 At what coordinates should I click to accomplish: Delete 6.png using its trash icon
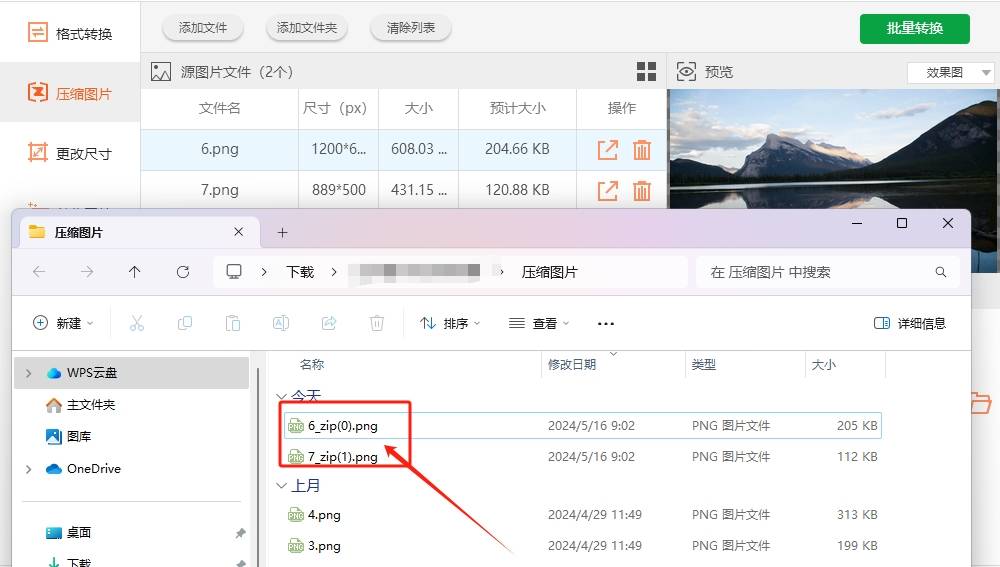tap(642, 150)
